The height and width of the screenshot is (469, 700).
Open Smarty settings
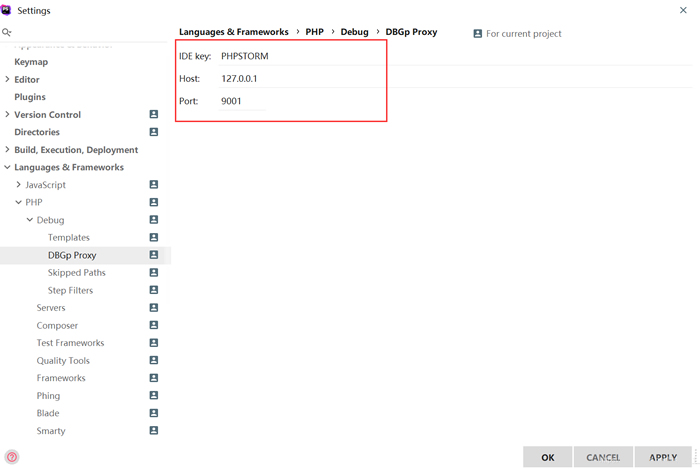pos(51,431)
